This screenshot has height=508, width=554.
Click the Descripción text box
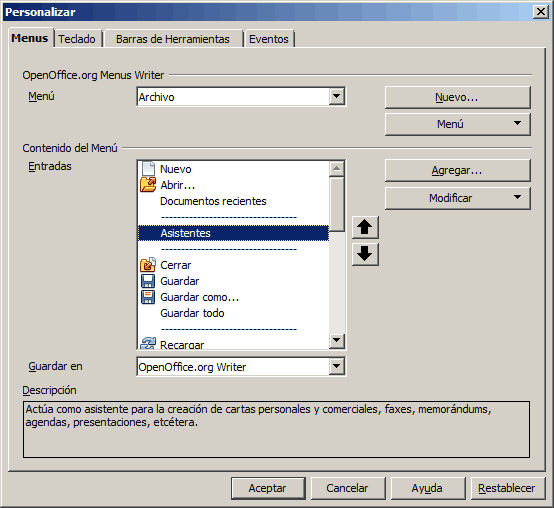tap(276, 429)
